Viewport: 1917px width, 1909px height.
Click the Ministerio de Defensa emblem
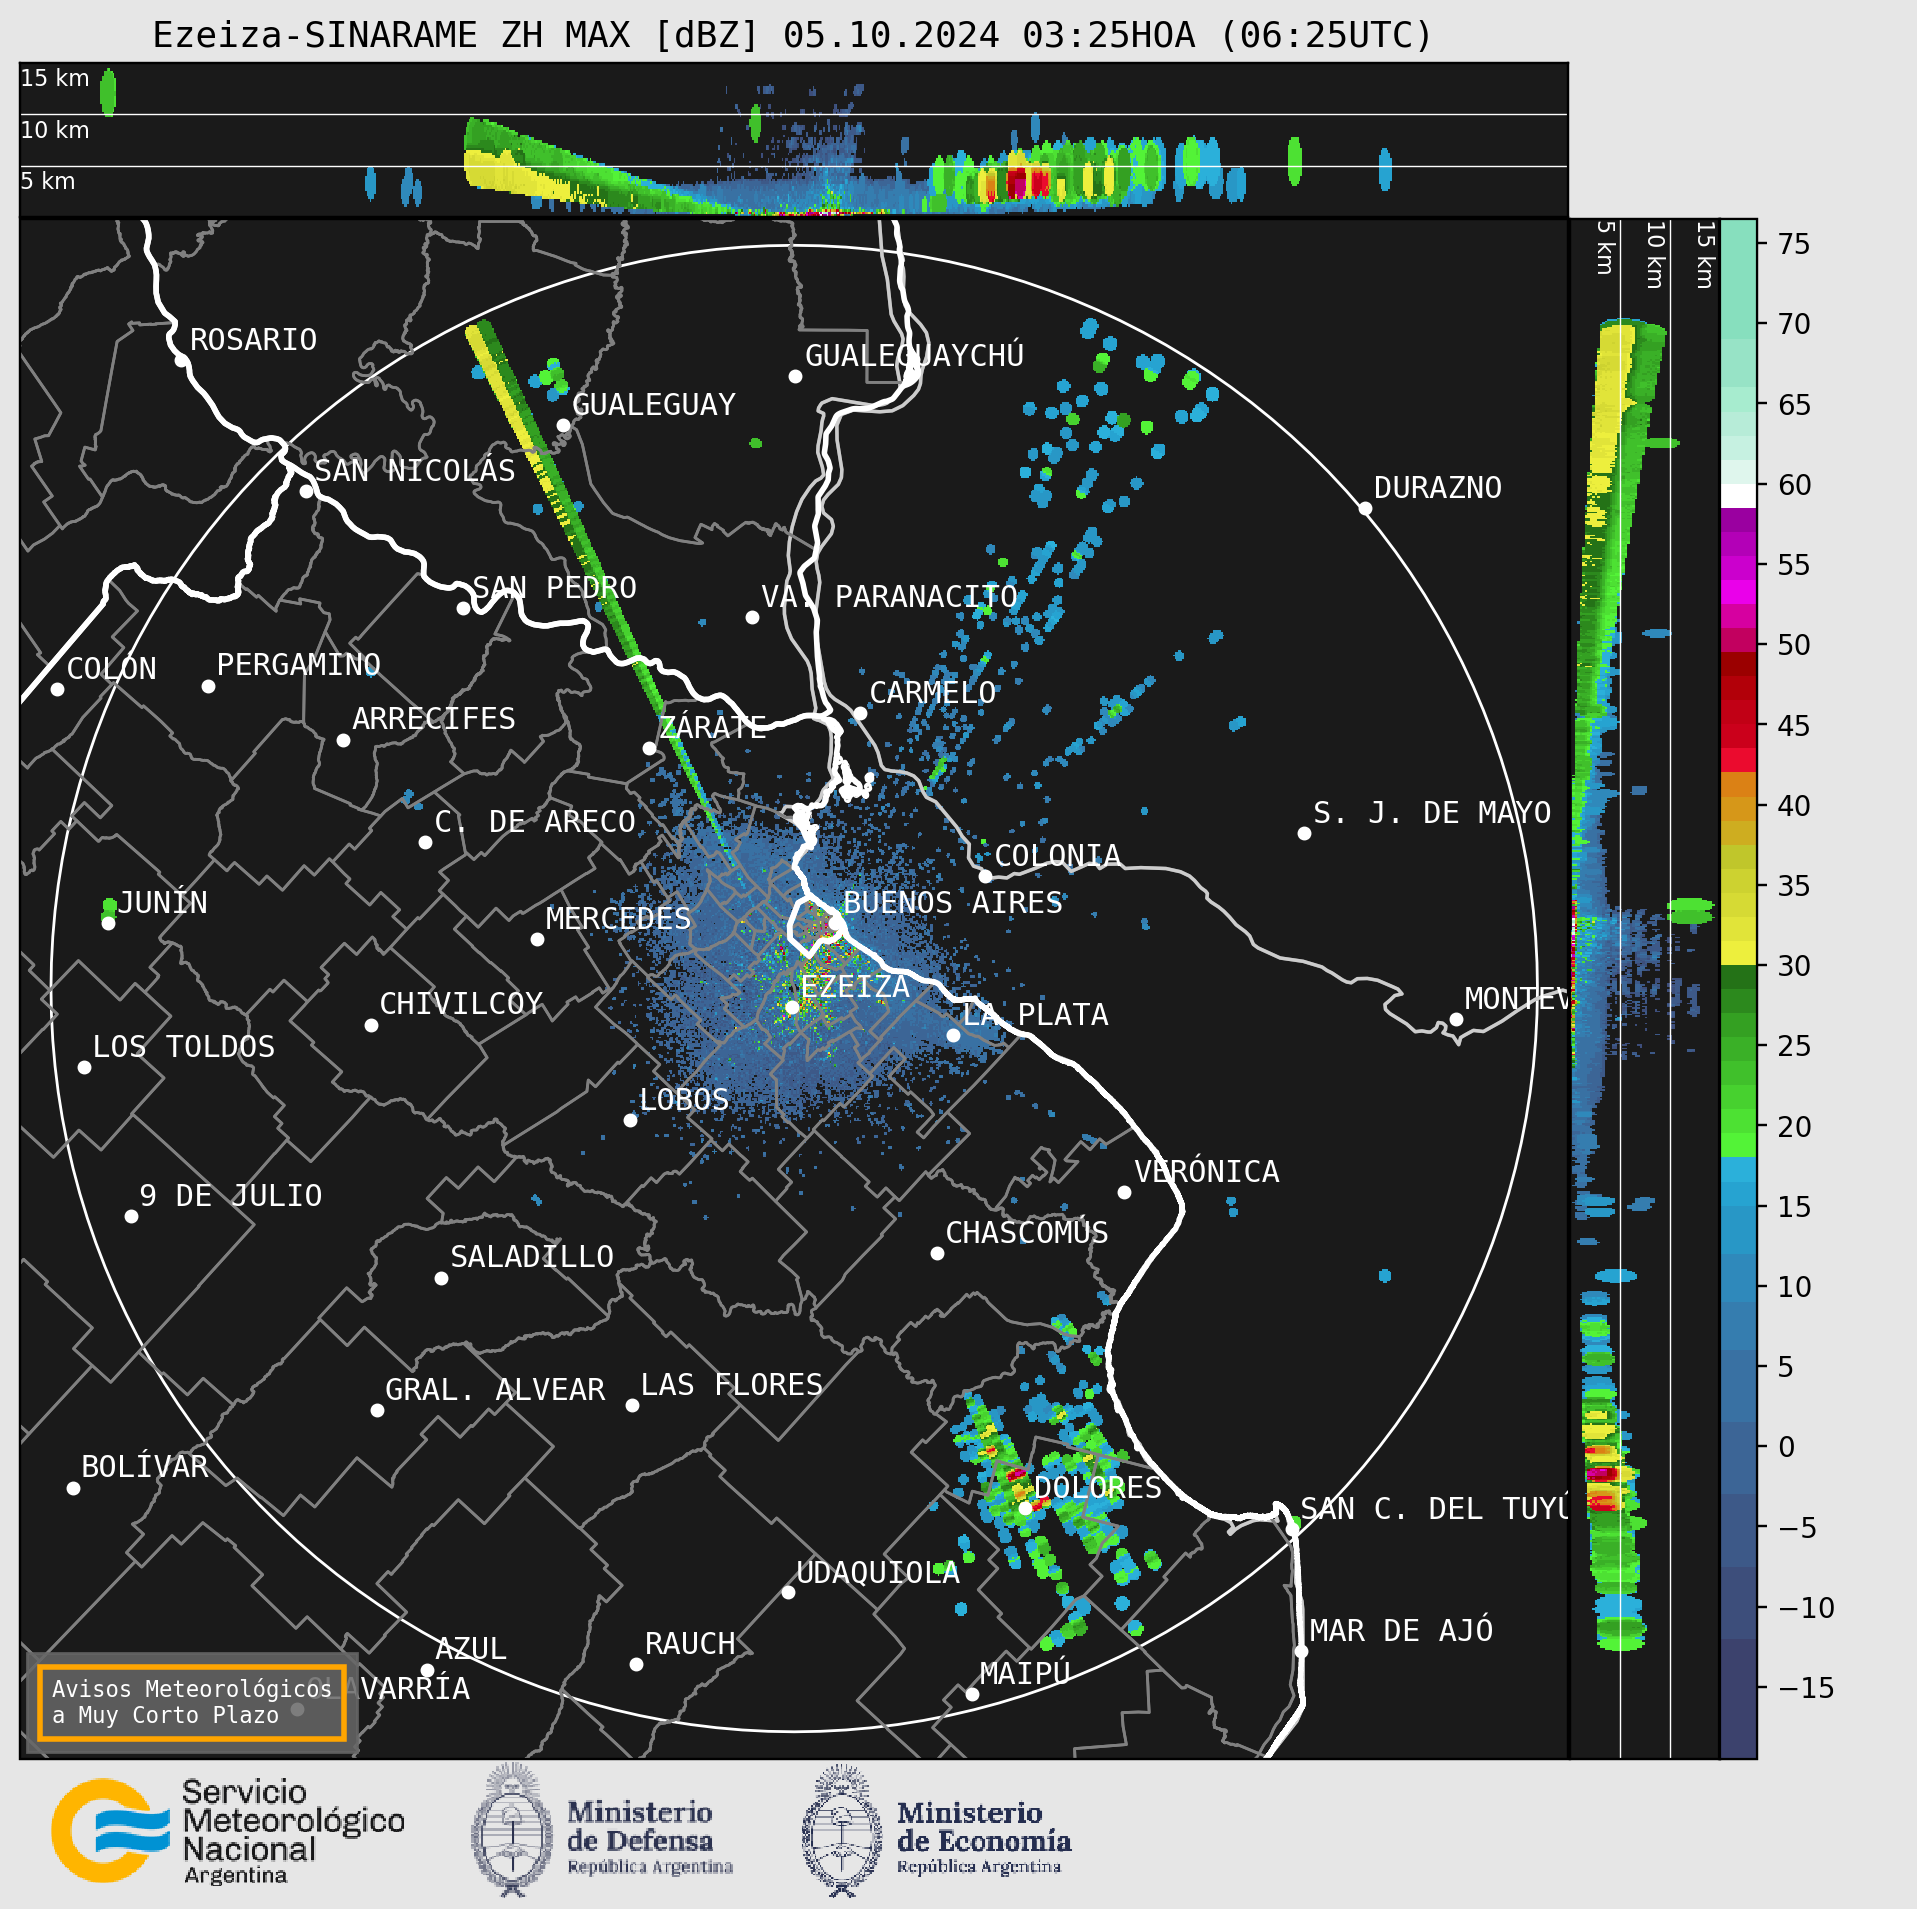point(512,1830)
